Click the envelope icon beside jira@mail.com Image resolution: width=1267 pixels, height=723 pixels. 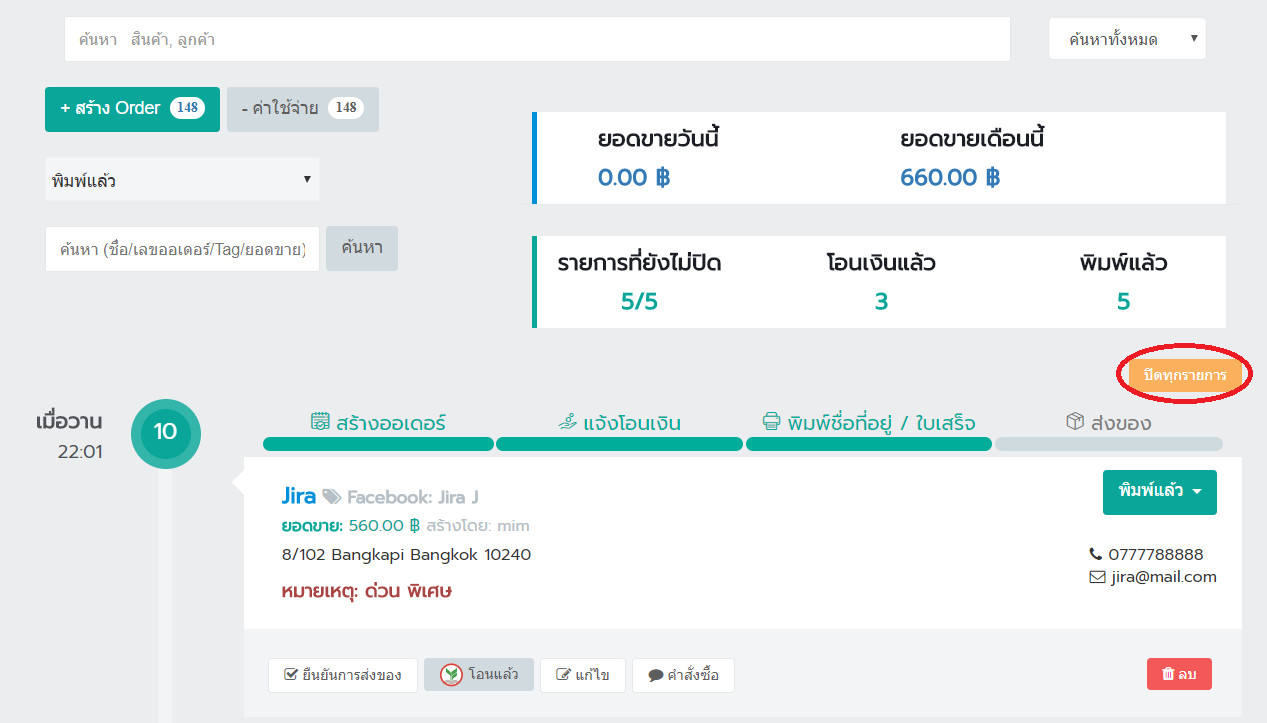coord(1095,577)
